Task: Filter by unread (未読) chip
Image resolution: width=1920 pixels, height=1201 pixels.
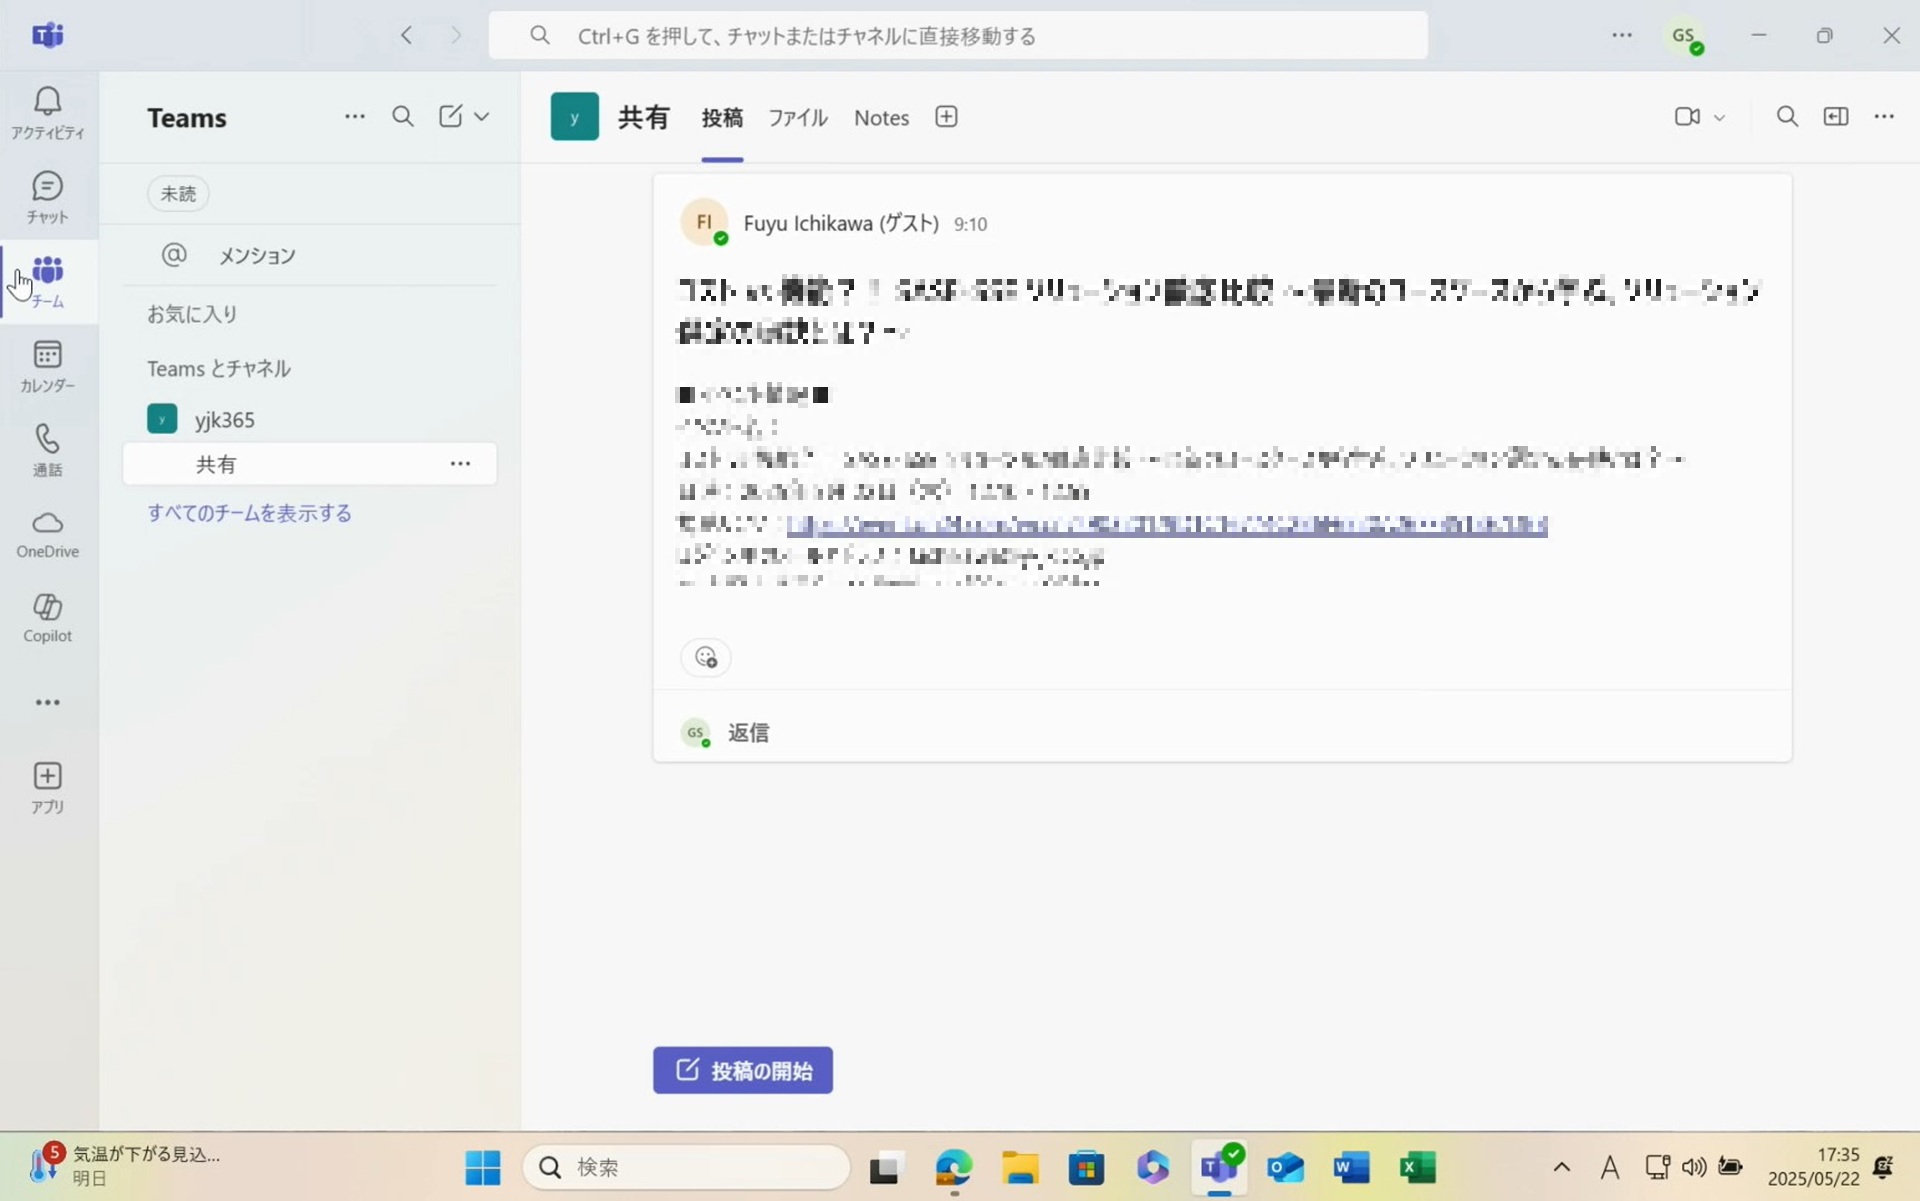Action: tap(178, 193)
